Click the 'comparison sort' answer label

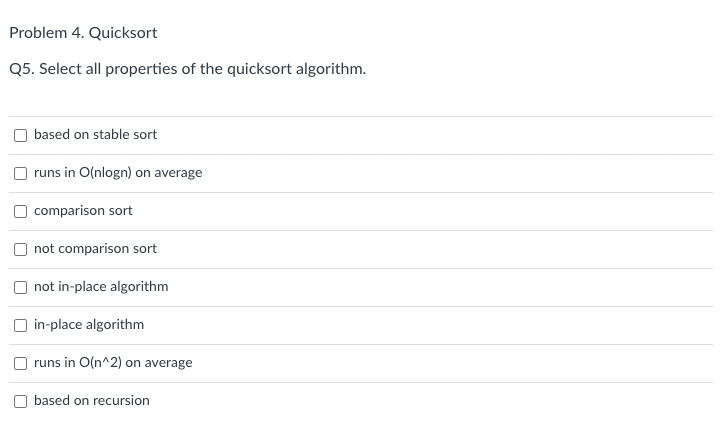[83, 210]
